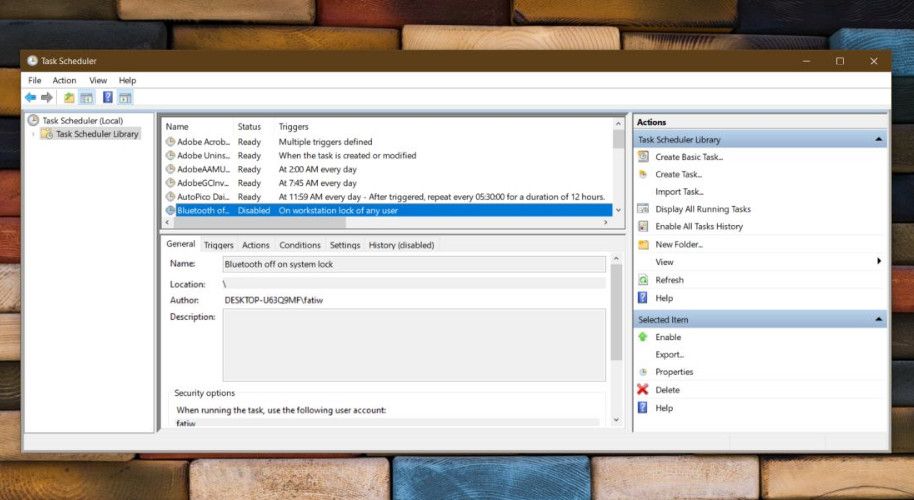This screenshot has height=500, width=914.
Task: Expand the Task Scheduler Library tree node
Action: pos(33,134)
